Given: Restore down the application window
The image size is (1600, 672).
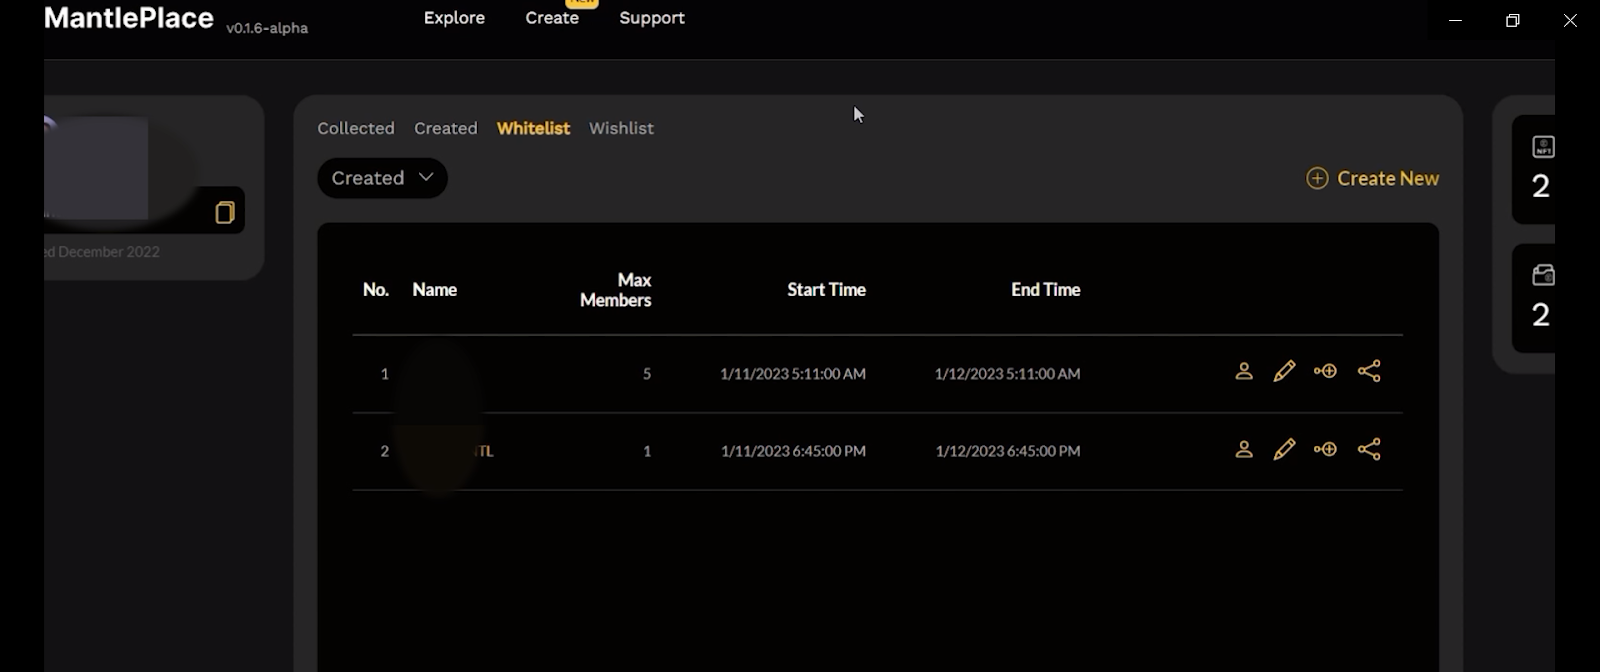Looking at the screenshot, I should (x=1513, y=20).
